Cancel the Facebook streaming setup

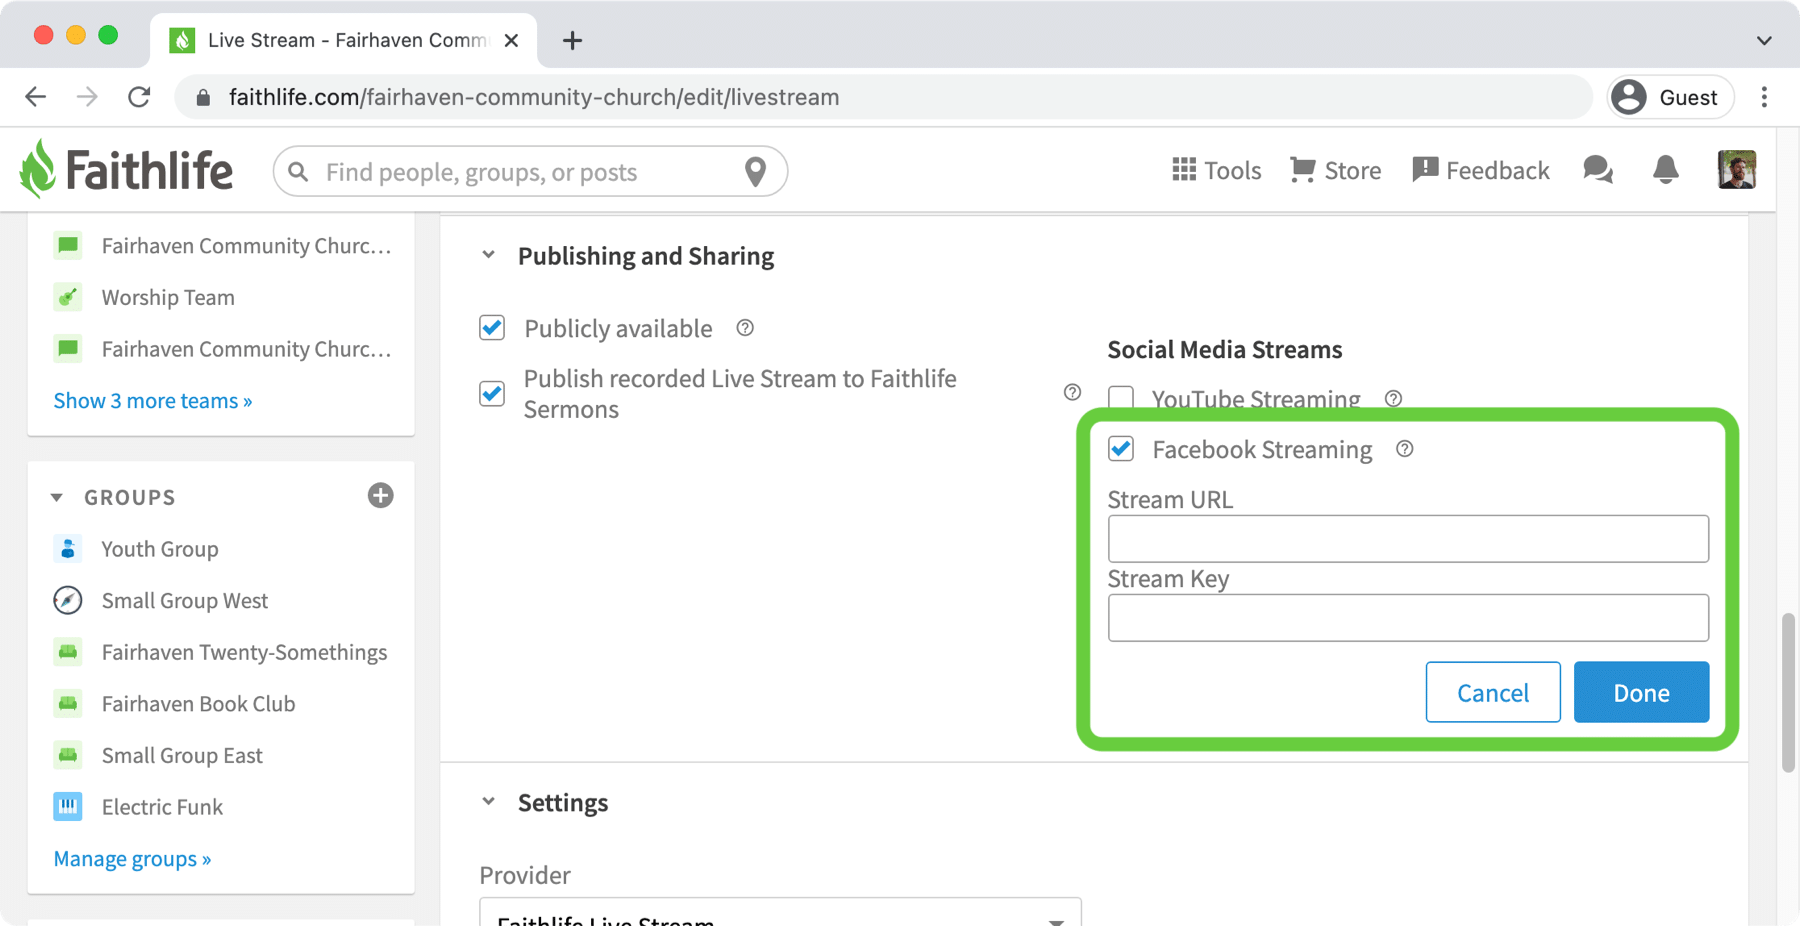pos(1493,692)
